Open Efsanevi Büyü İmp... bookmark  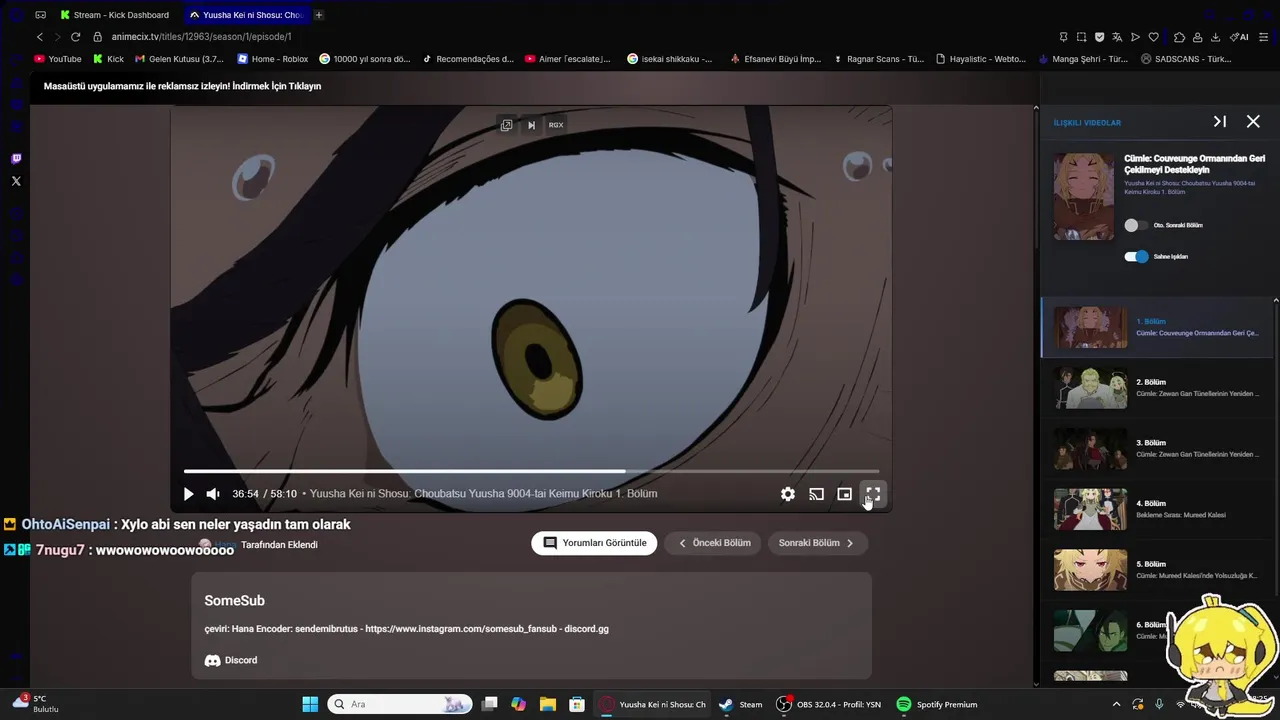coord(776,59)
